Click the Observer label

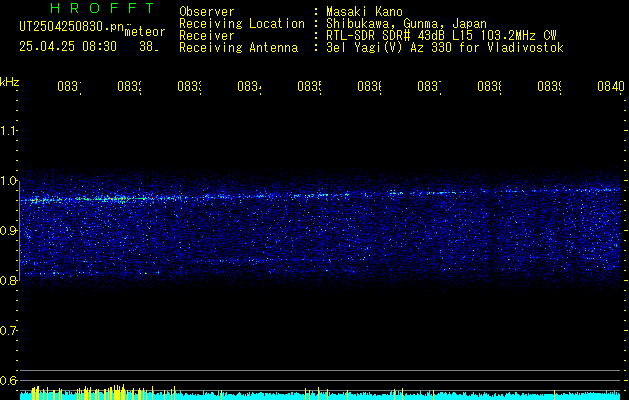pyautogui.click(x=207, y=12)
